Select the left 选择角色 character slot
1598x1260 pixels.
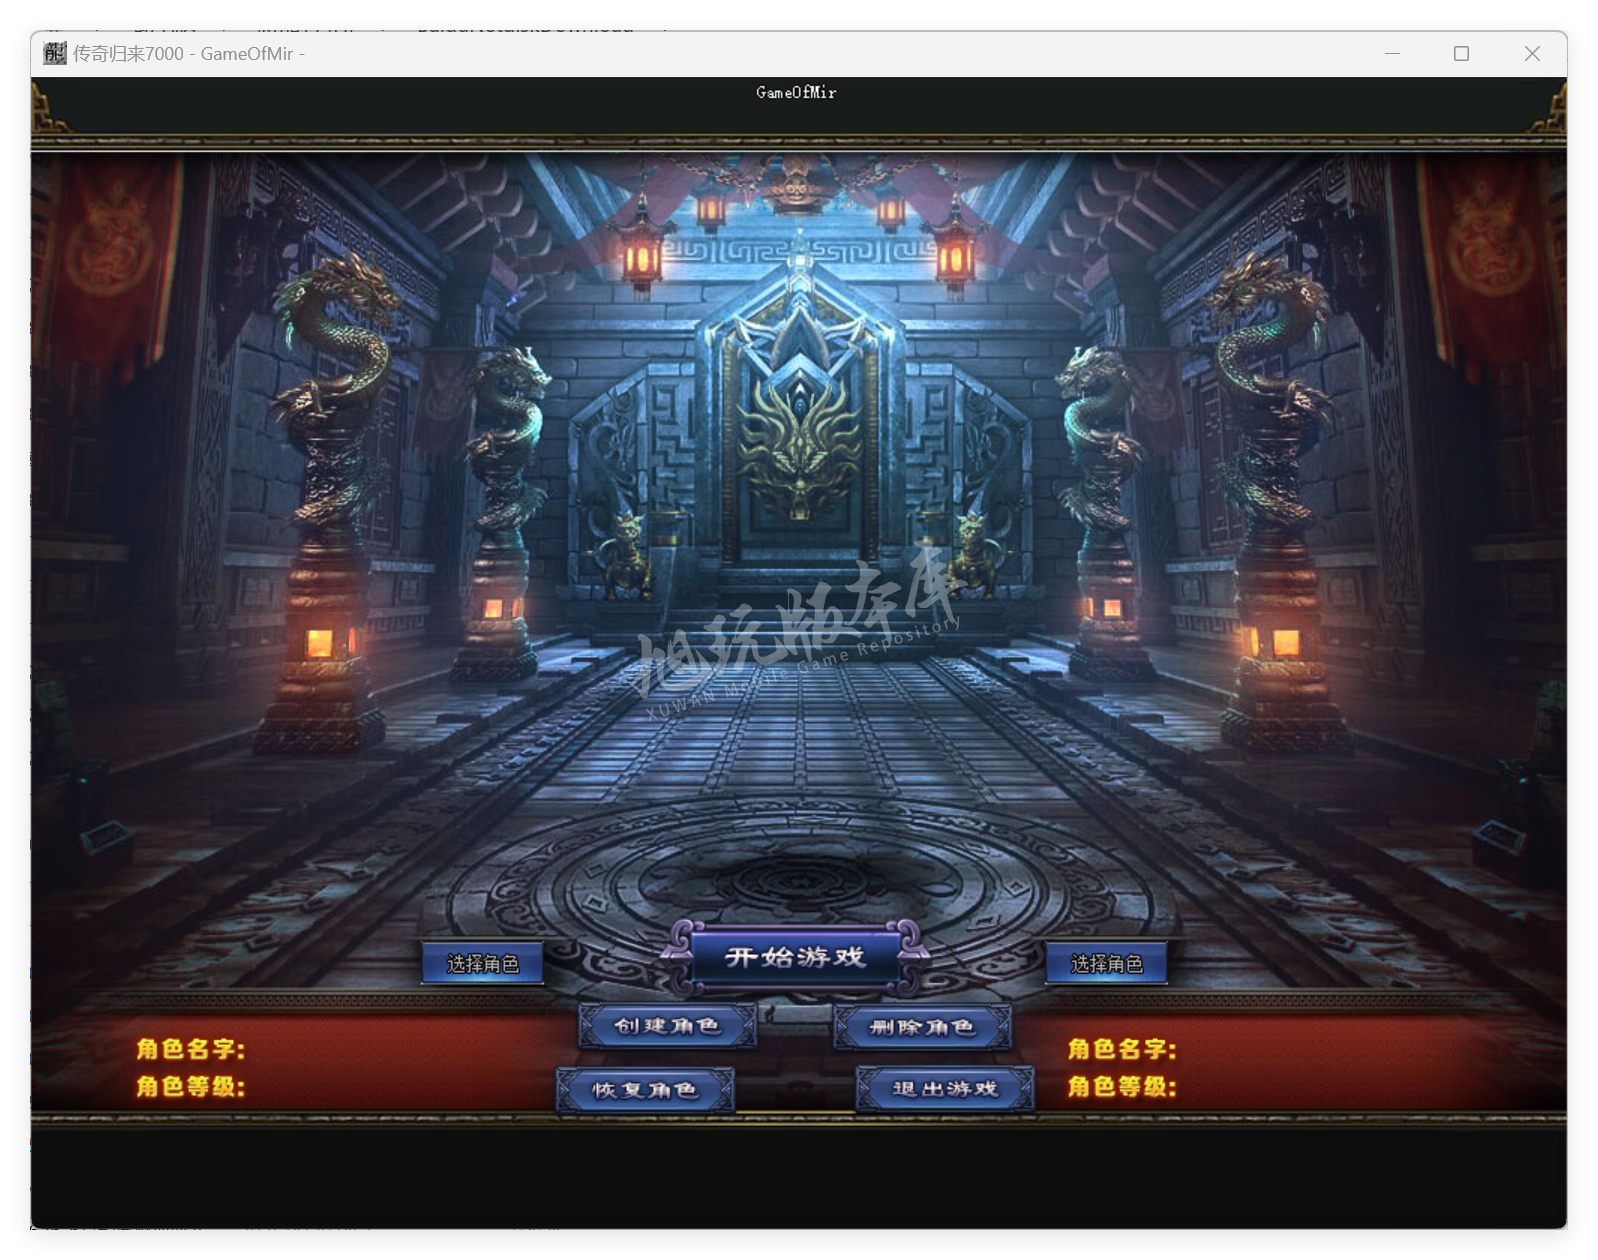coord(483,963)
